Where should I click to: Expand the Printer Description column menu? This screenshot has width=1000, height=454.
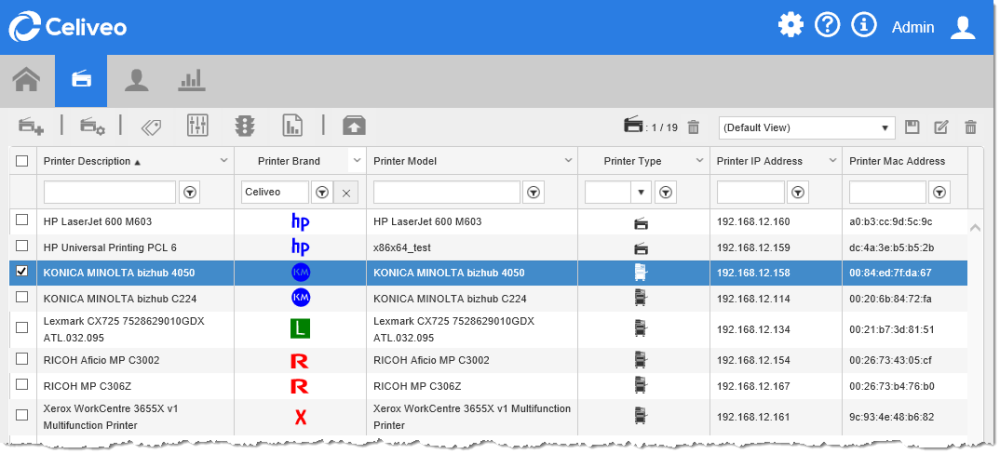224,161
